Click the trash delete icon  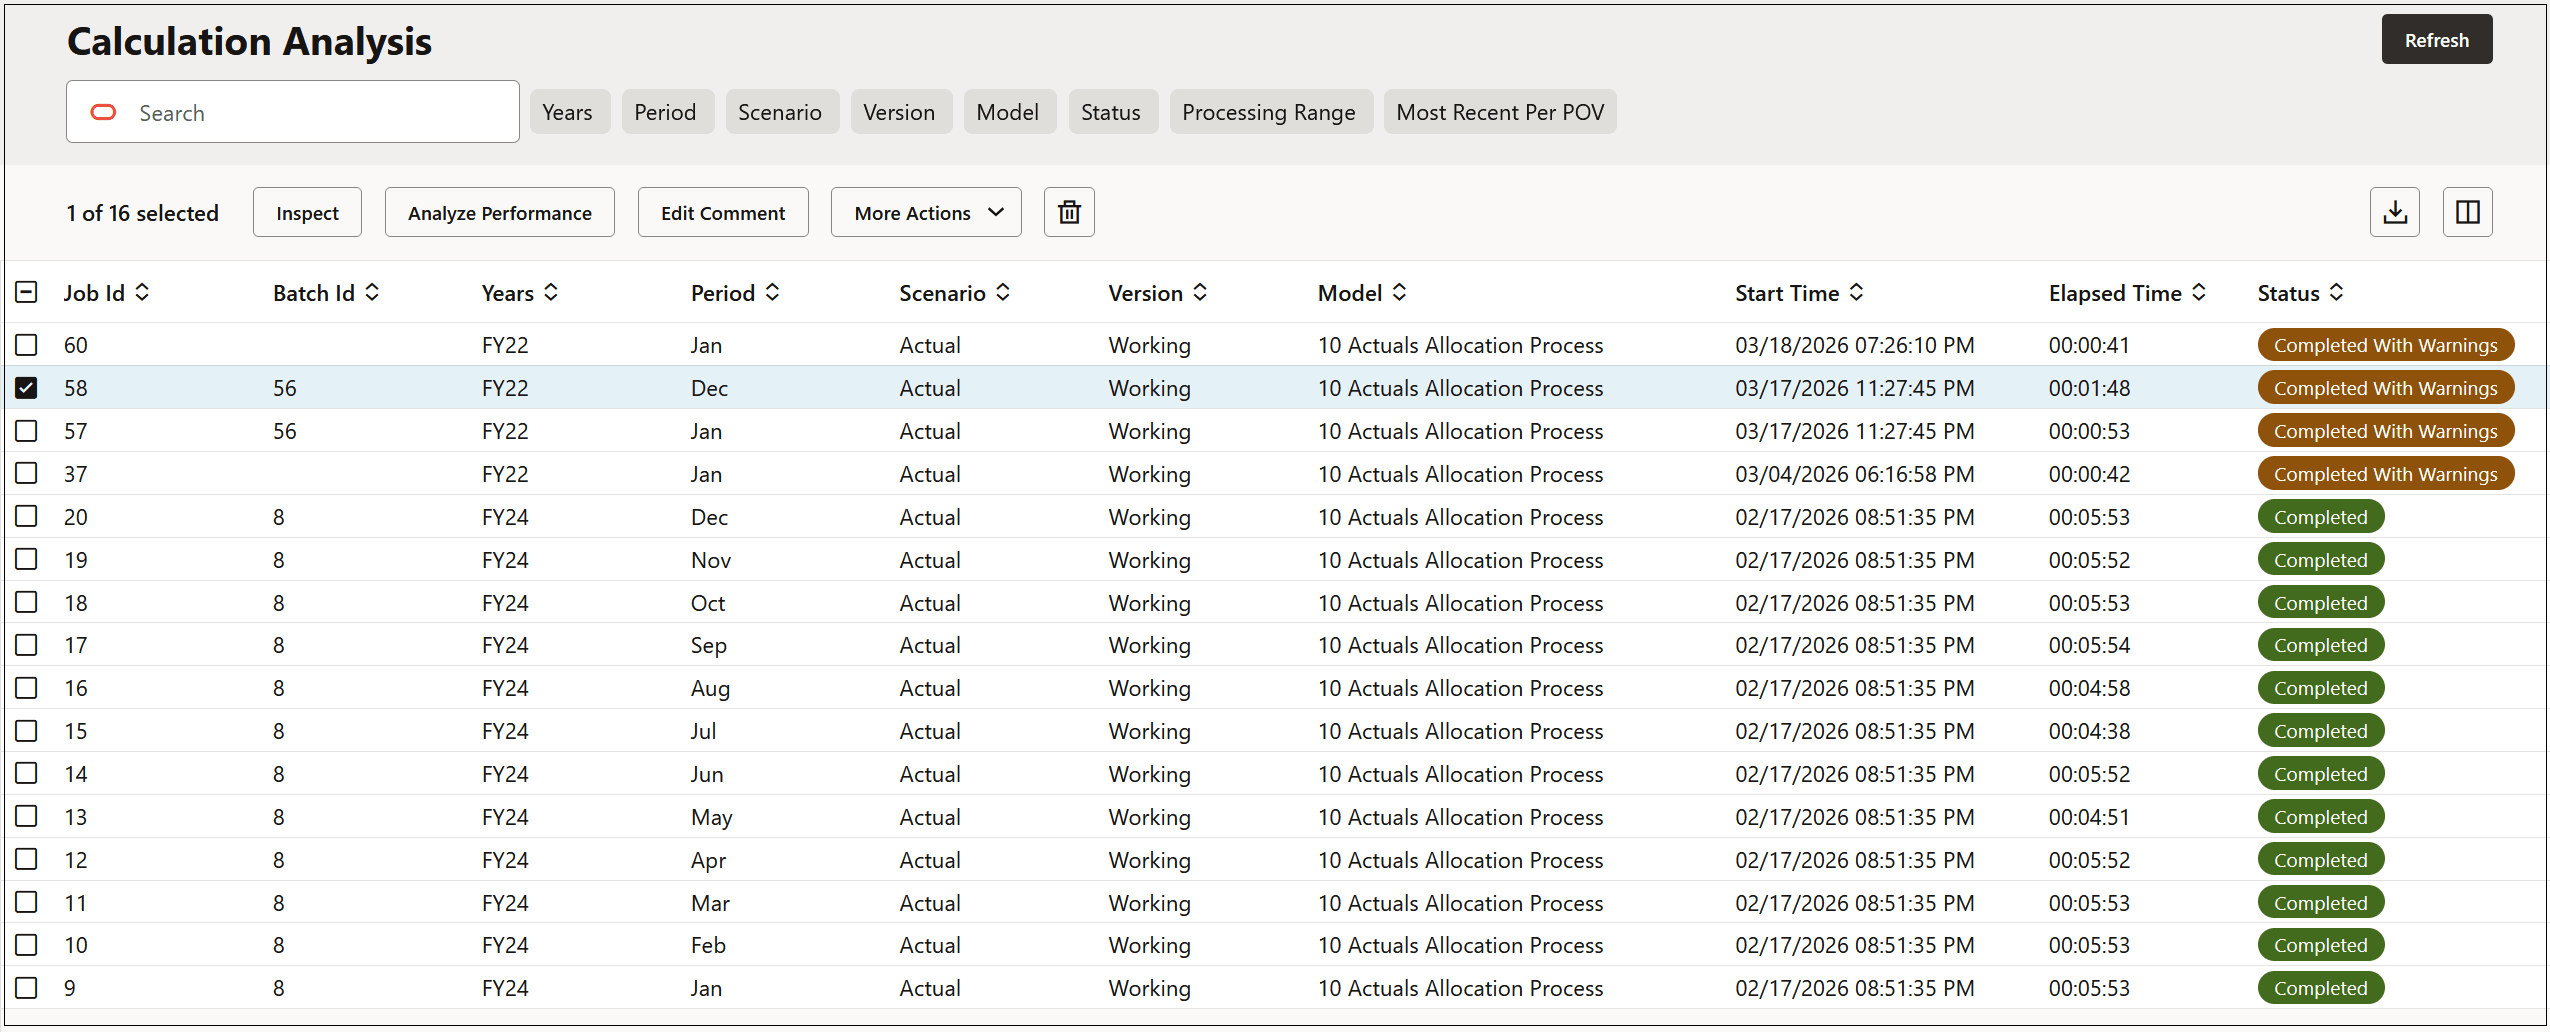coord(1069,212)
